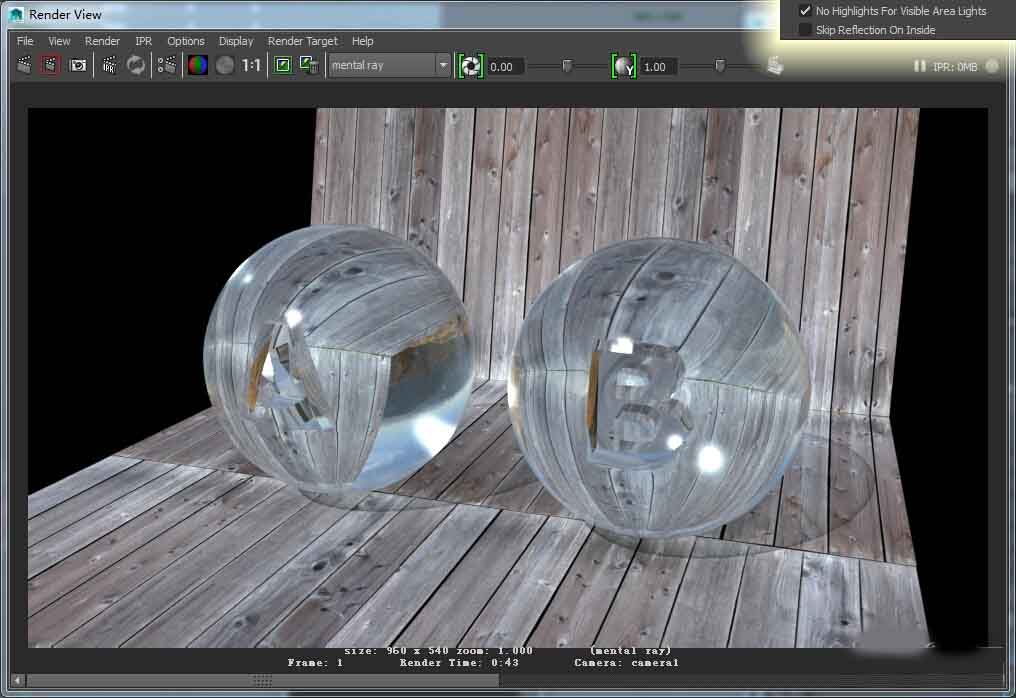The width and height of the screenshot is (1016, 698).
Task: Click the exposure aperture icon
Action: 470,66
